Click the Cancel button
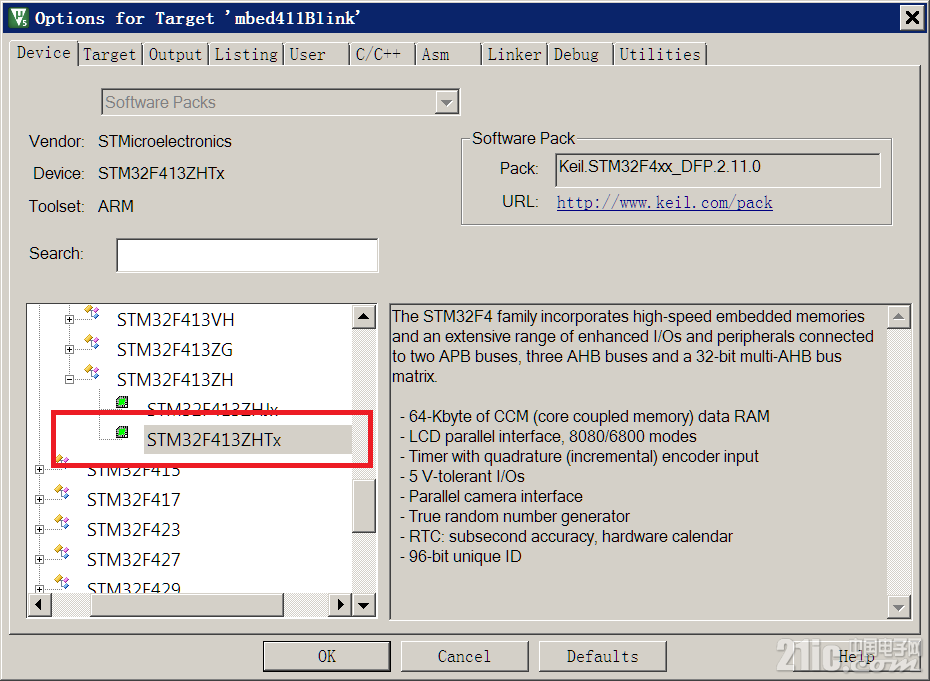 tap(464, 656)
